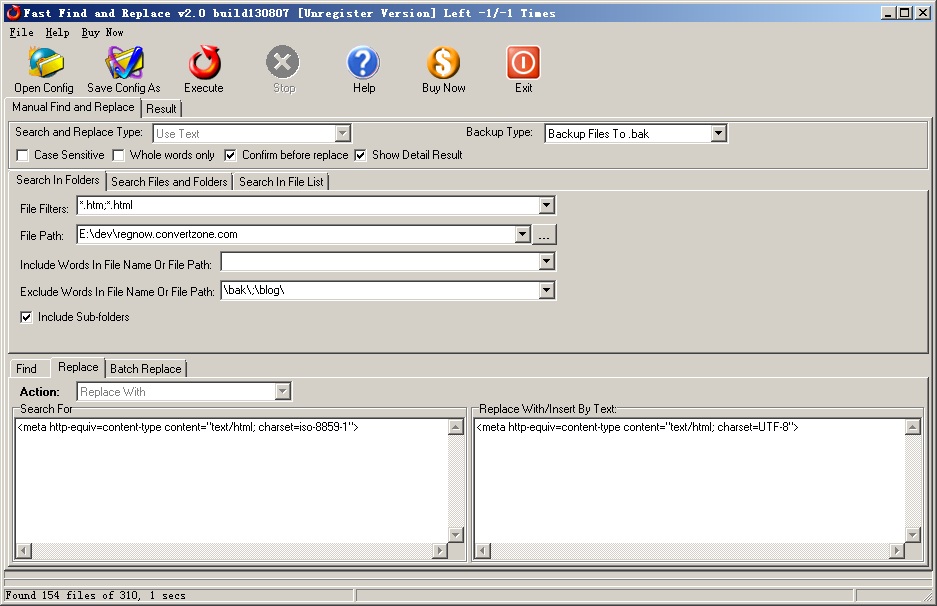937x606 pixels.
Task: Open the File menu
Action: tap(21, 32)
